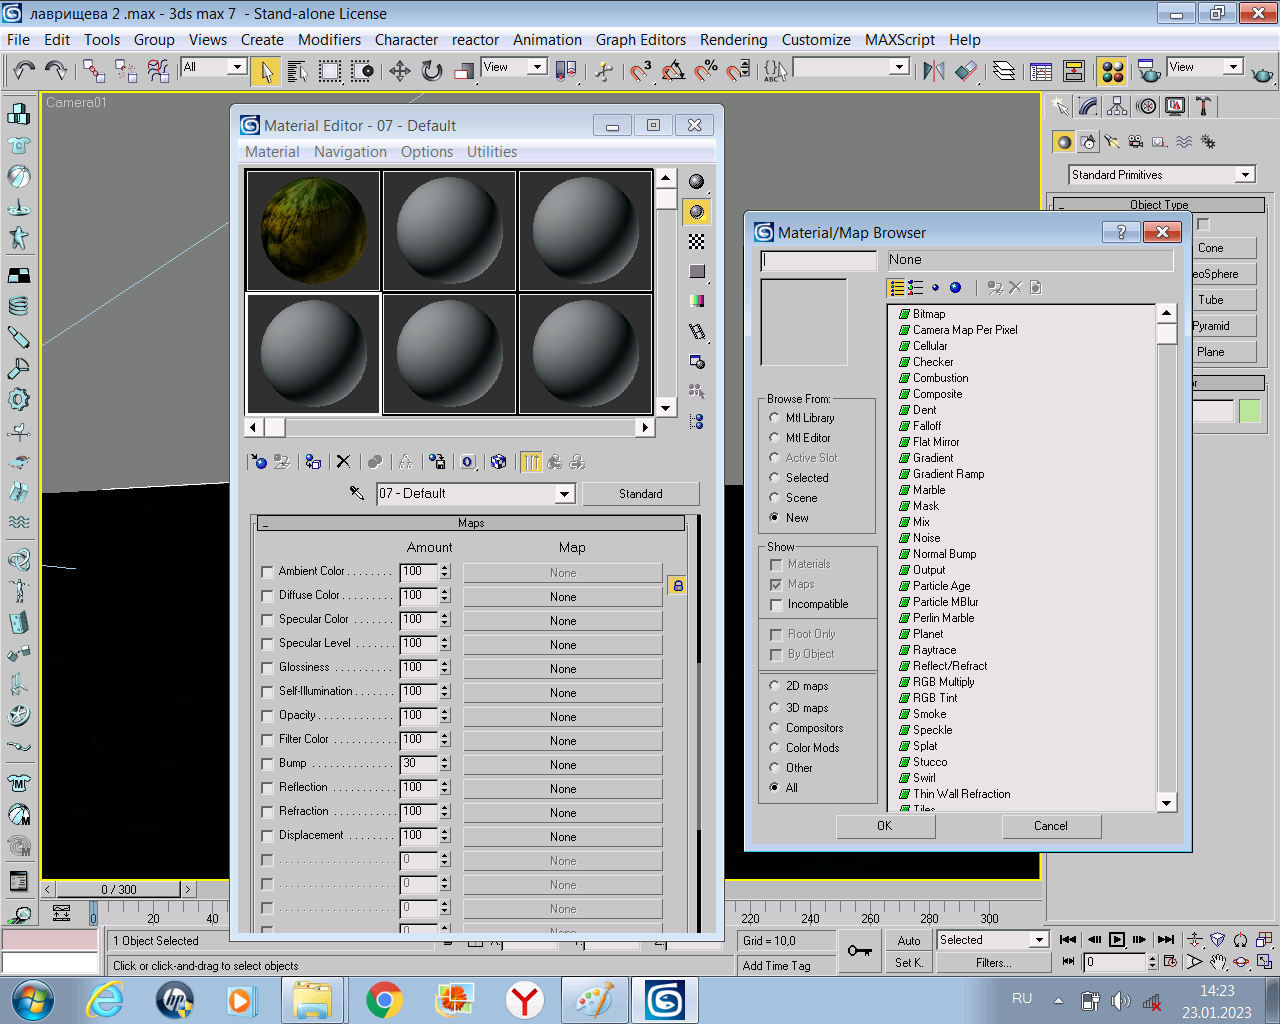
Task: Open the Modify panel tab icon
Action: [1089, 106]
